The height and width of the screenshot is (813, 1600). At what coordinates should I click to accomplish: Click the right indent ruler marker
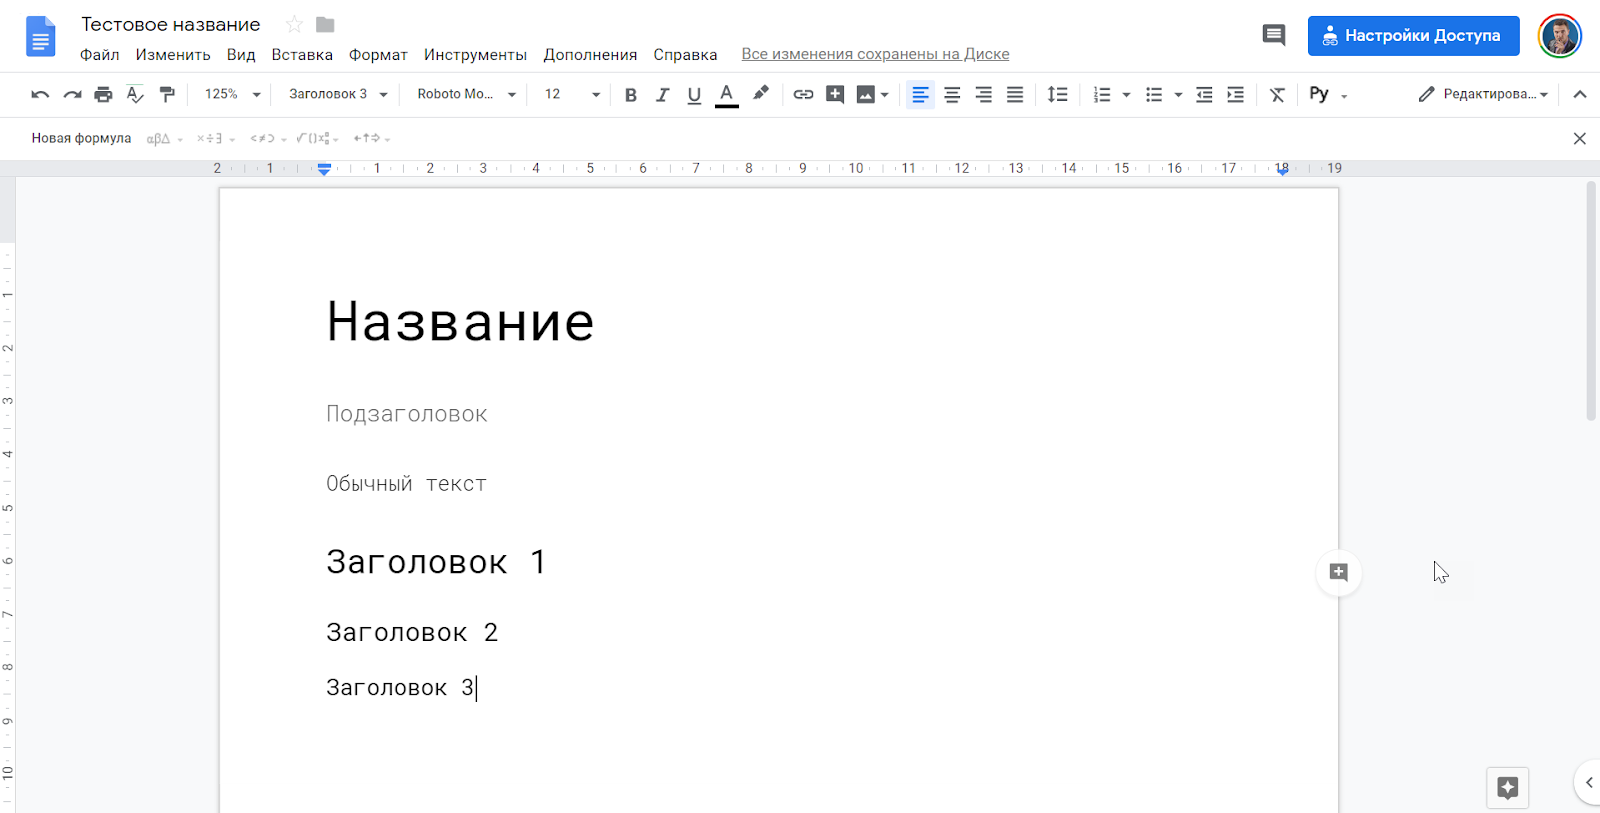1282,170
